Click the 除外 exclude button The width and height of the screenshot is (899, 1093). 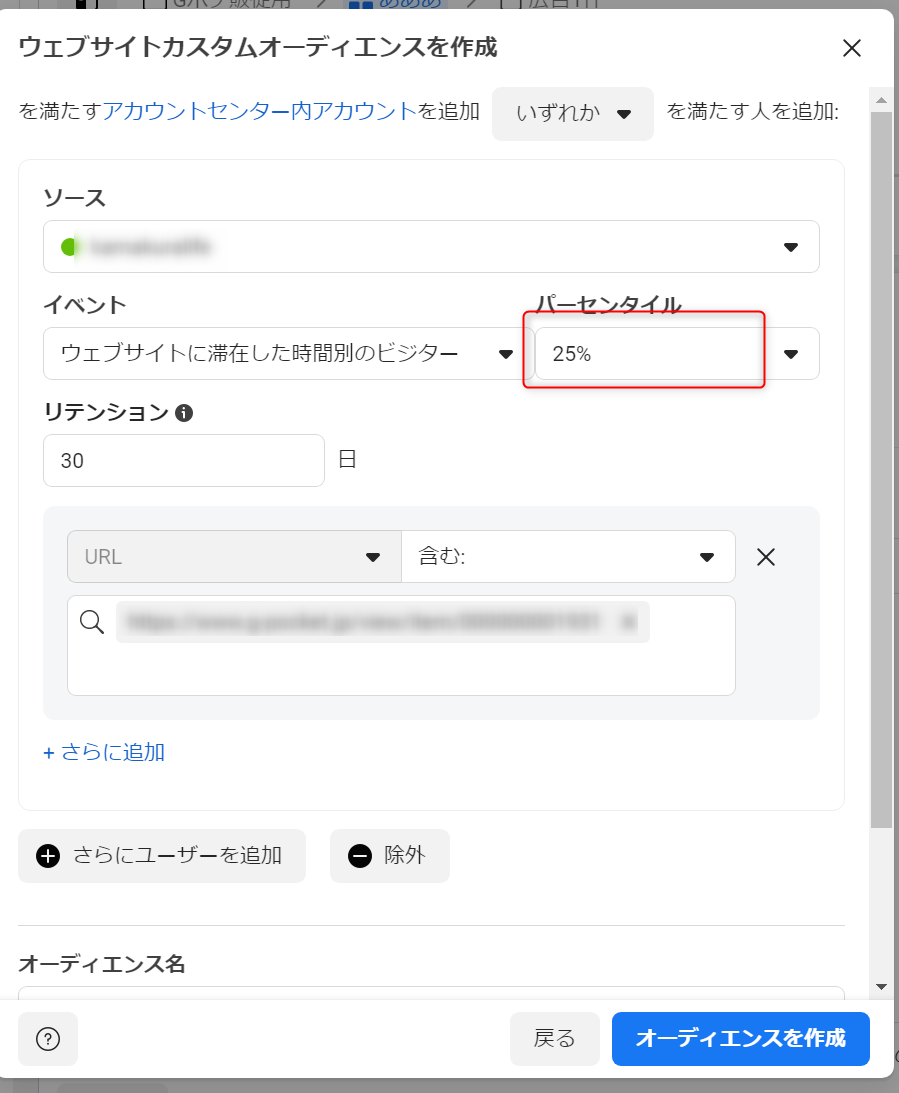click(389, 856)
